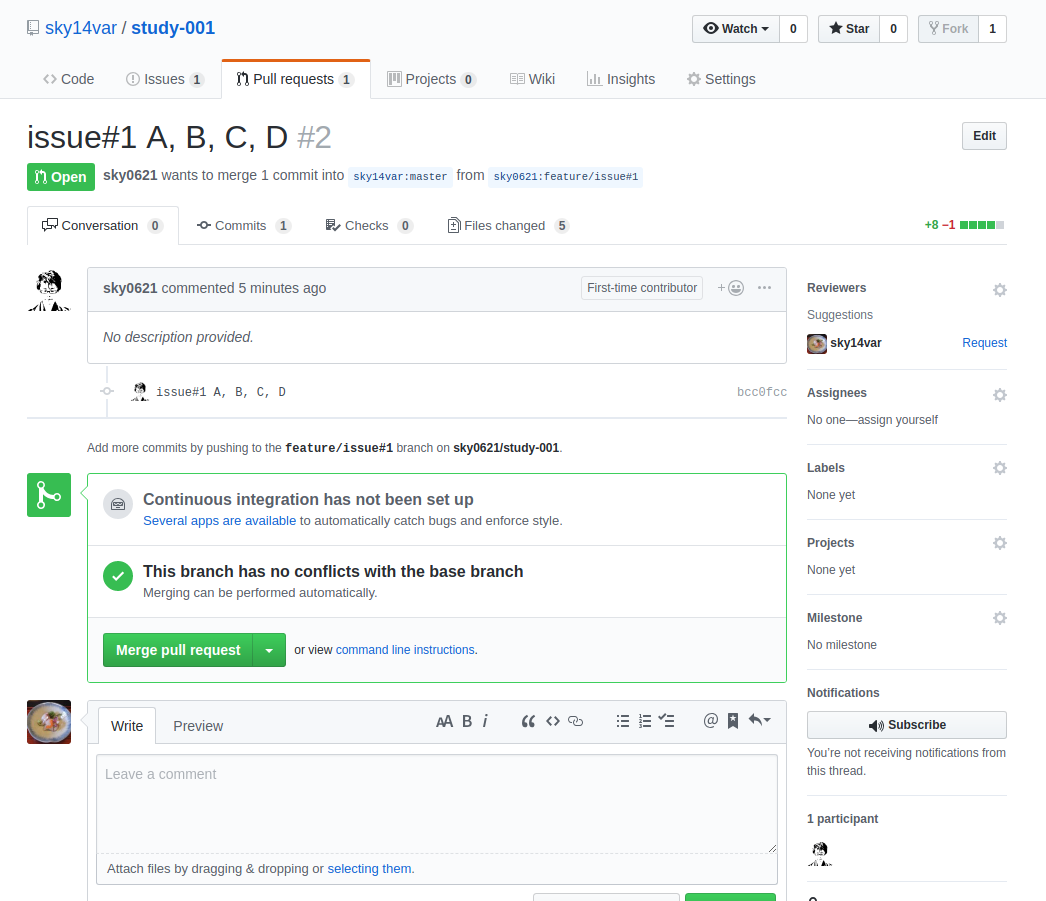Switch to Checks tab
1046x901 pixels.
(x=369, y=226)
